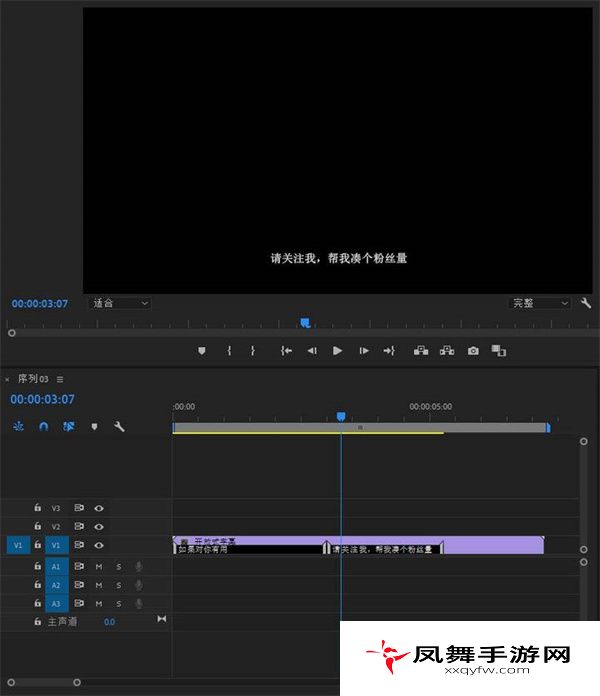Viewport: 600px width, 696px height.
Task: Enable voice-over record on A1
Action: [139, 567]
